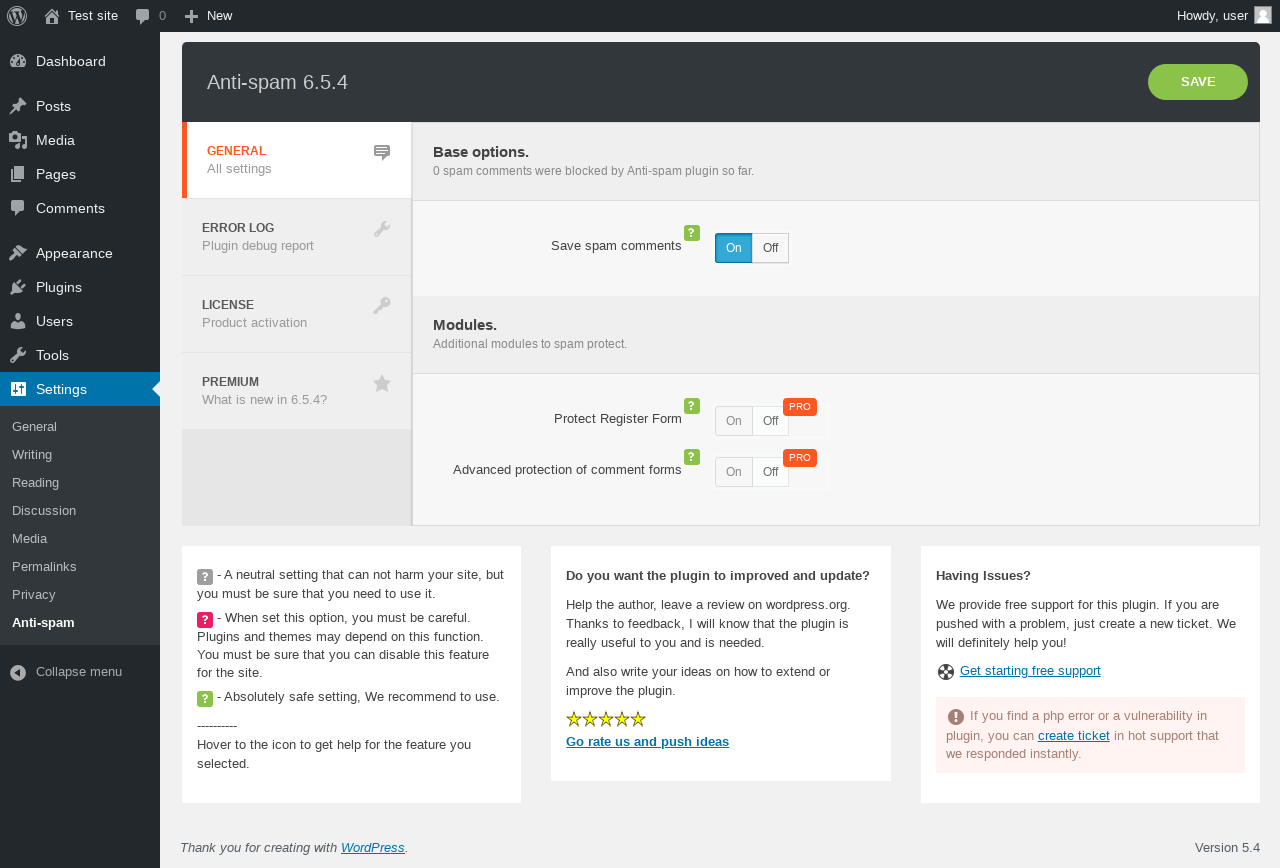Follow the Get starting free support link
The height and width of the screenshot is (868, 1280).
[x=1030, y=671]
